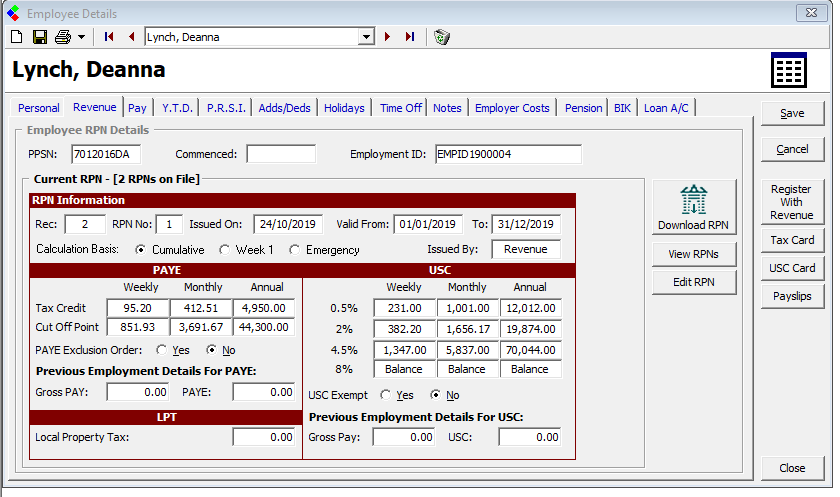Click the printer icon
840x497 pixels.
pyautogui.click(x=63, y=37)
